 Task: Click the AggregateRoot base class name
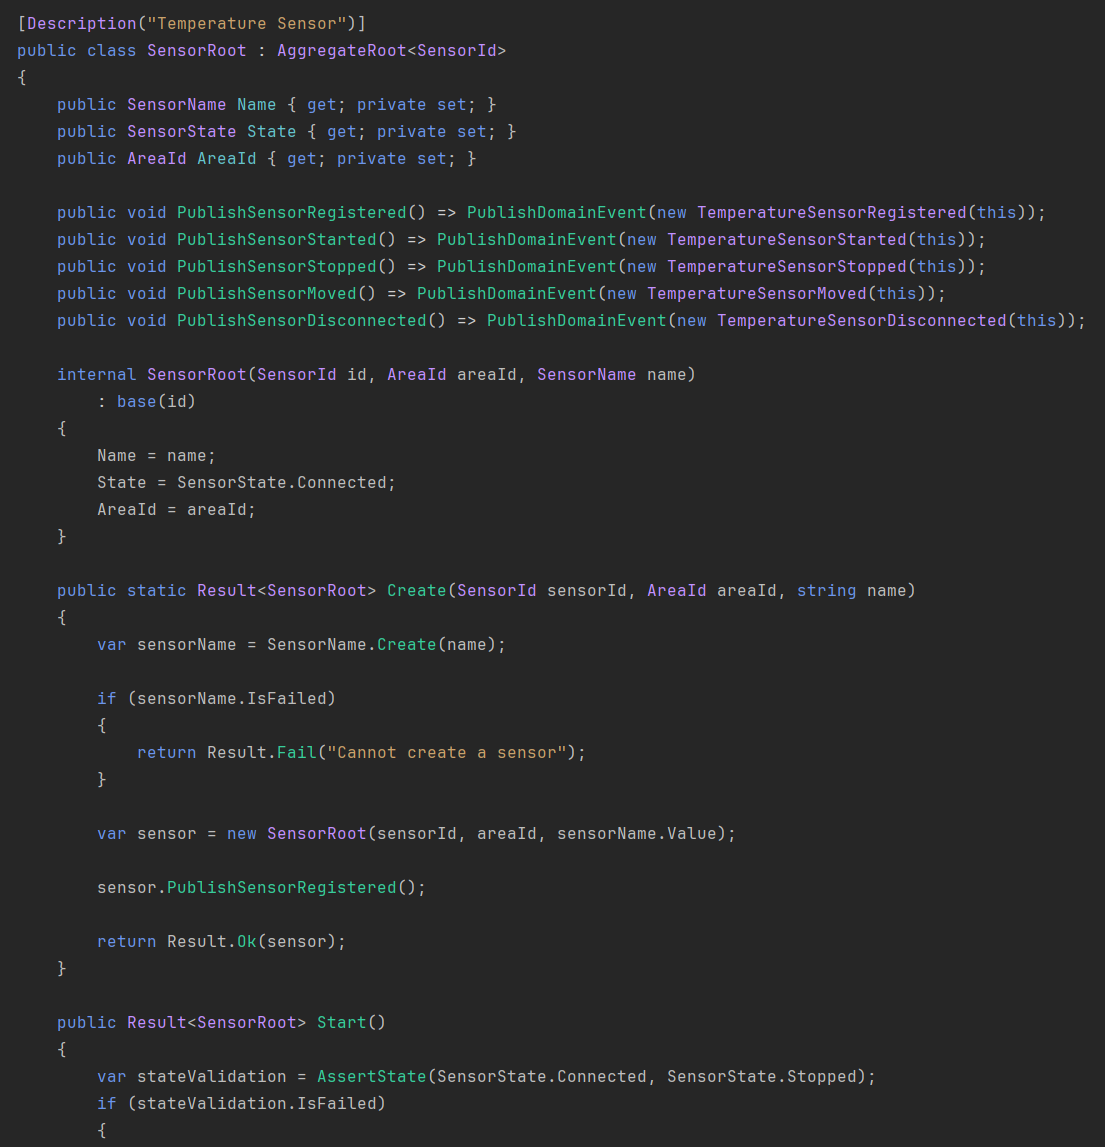coord(341,50)
